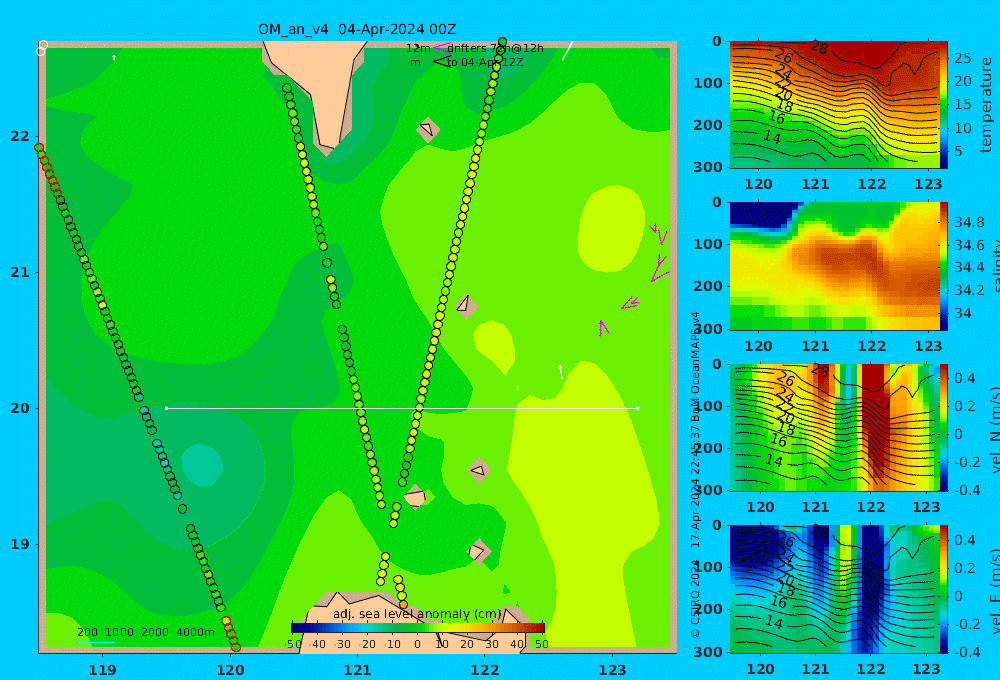Click the plot title OM_an_v4 04-Apr-2024 00Z
Screen dimensions: 1000x680
357,29
